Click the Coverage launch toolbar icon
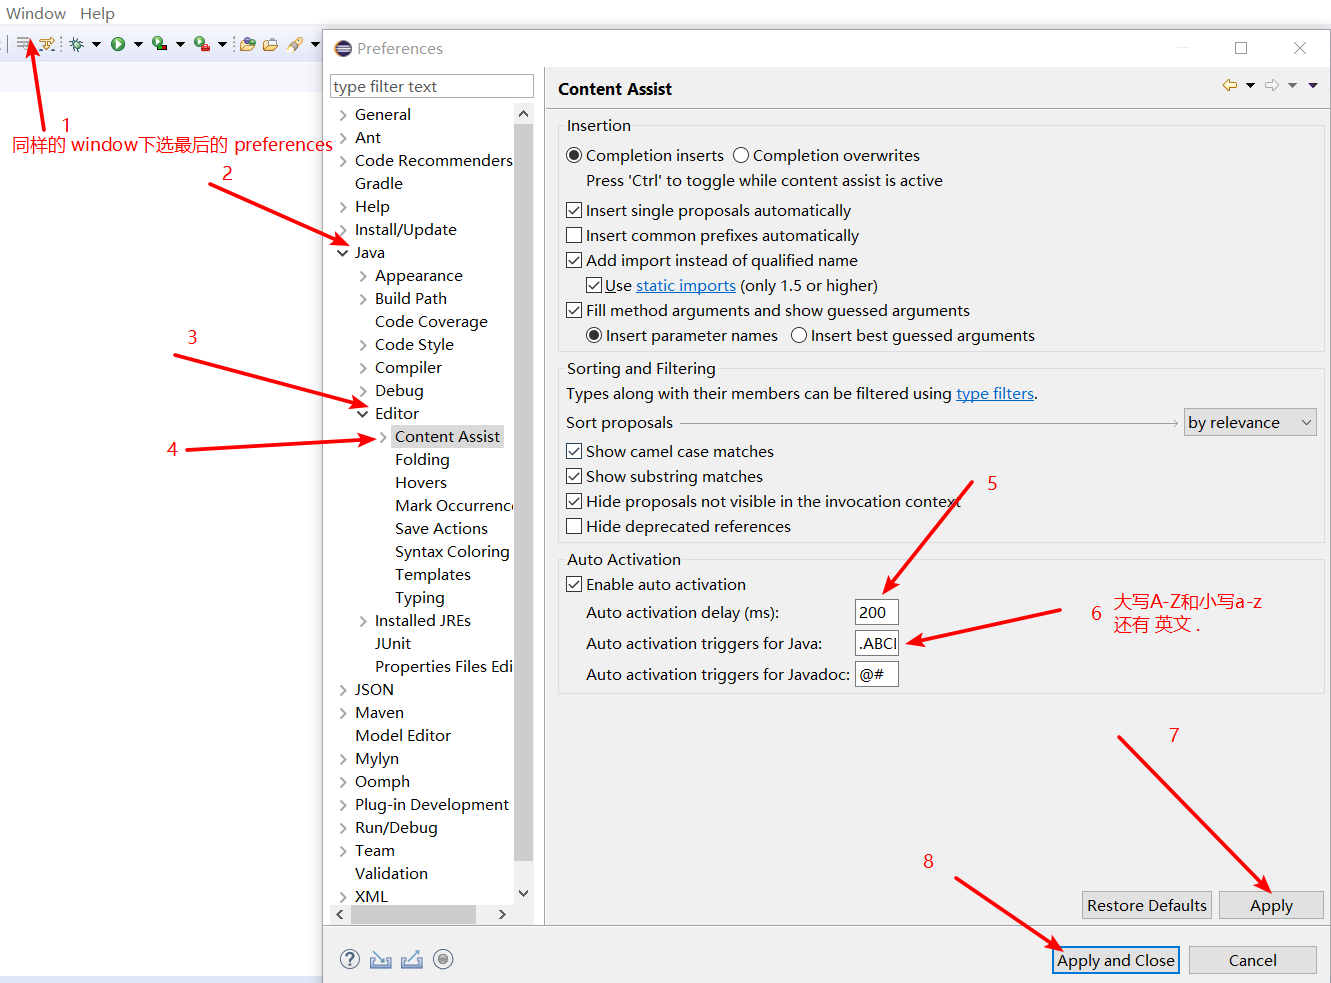 (157, 44)
